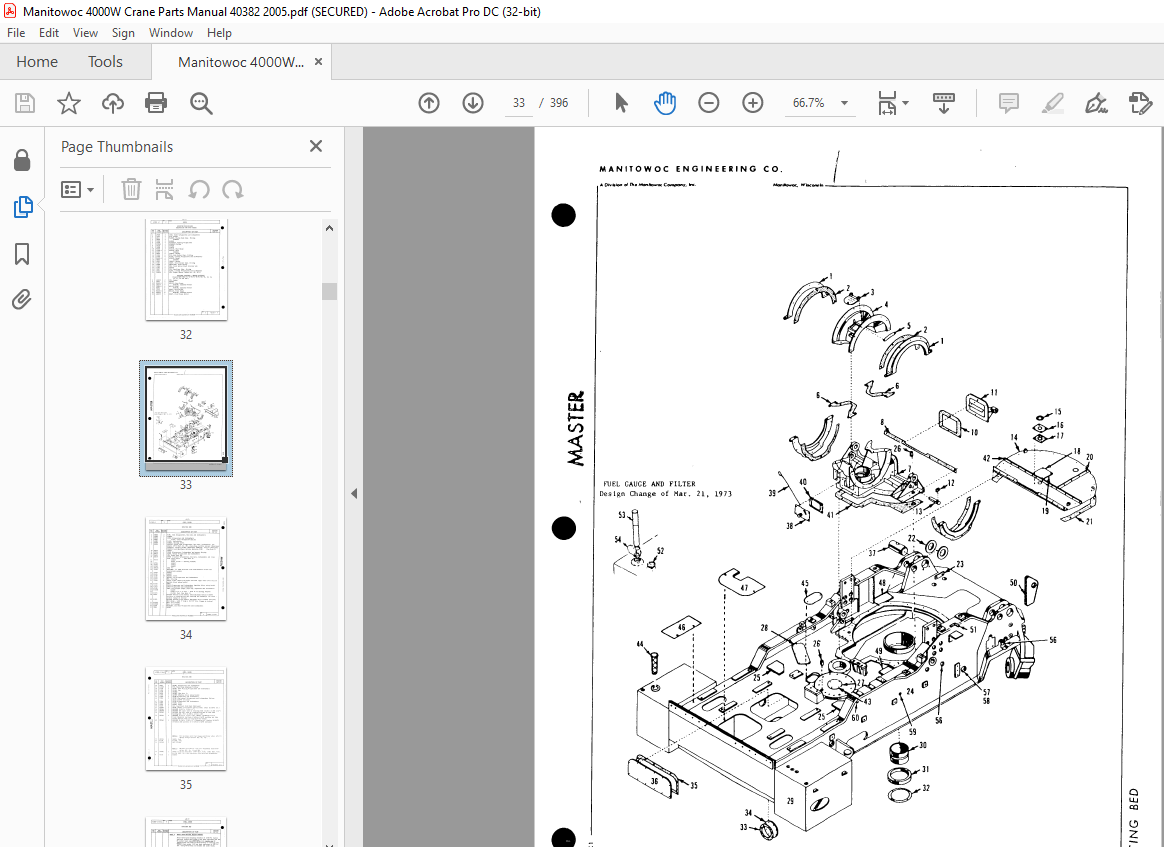The image size is (1164, 847).
Task: Click the stamp/redact tool icon
Action: point(1140,103)
